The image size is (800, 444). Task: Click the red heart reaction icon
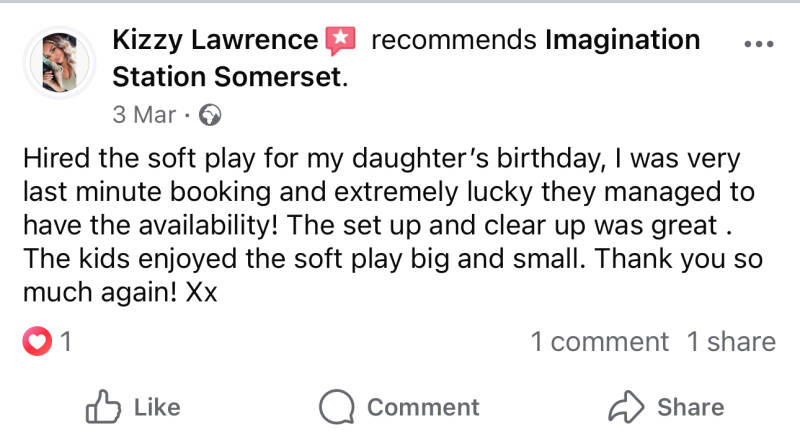point(36,342)
